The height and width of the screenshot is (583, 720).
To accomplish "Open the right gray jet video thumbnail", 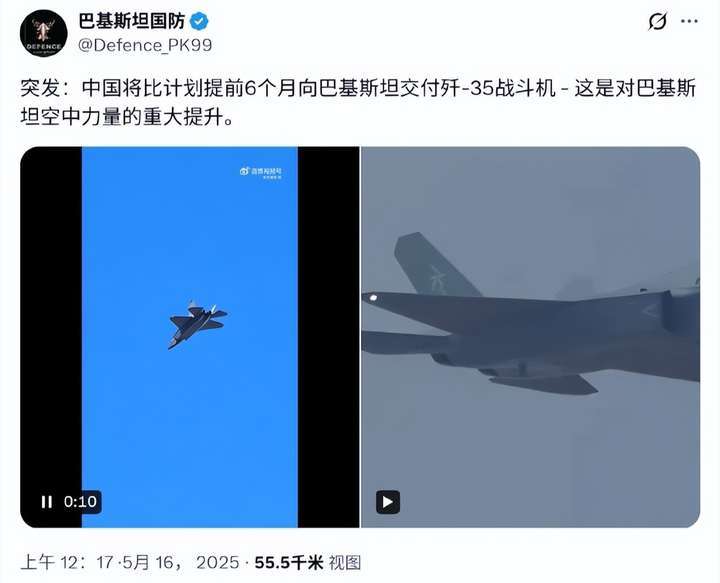I will [531, 337].
